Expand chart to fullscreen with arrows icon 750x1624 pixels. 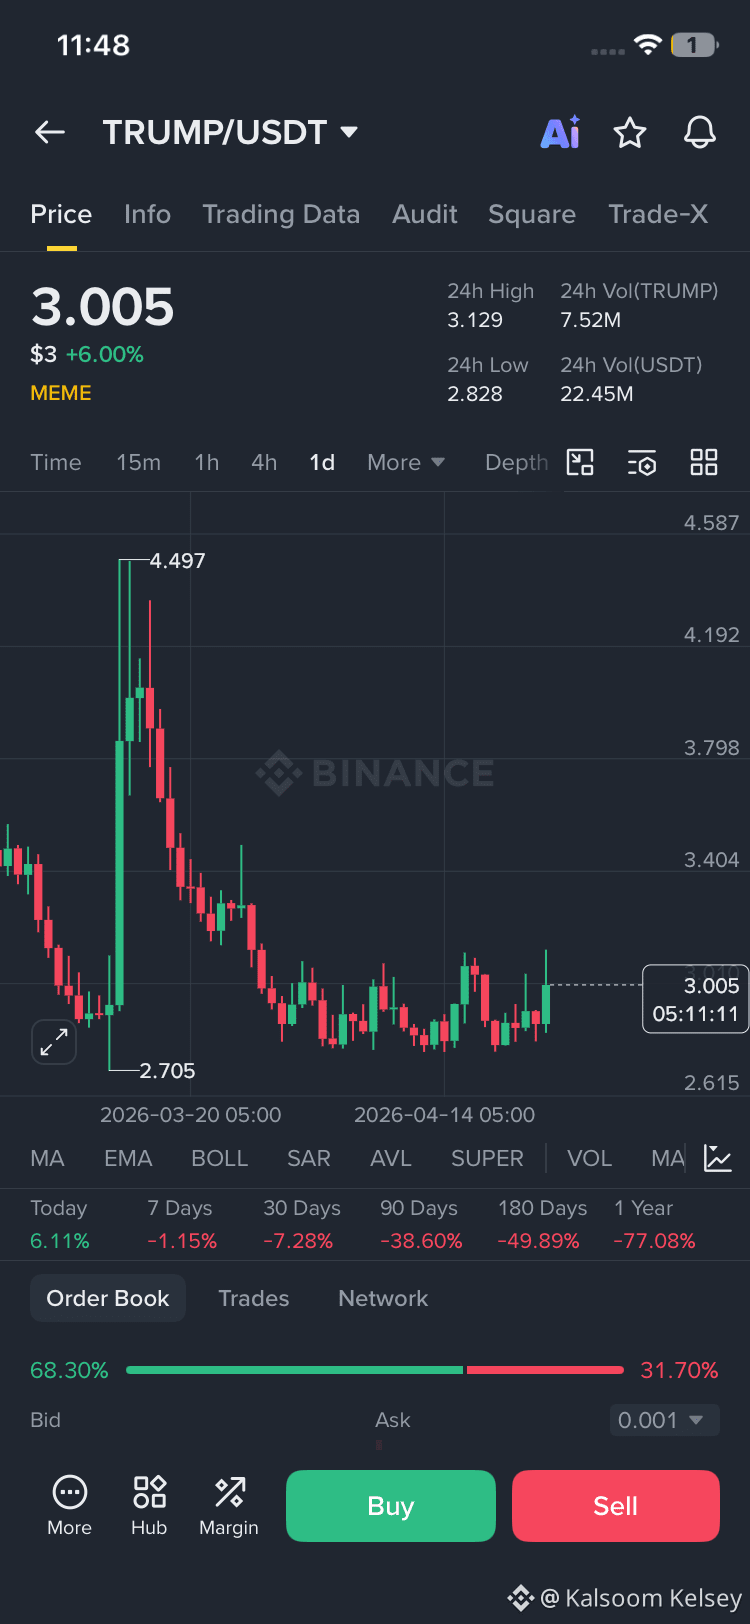[54, 1042]
